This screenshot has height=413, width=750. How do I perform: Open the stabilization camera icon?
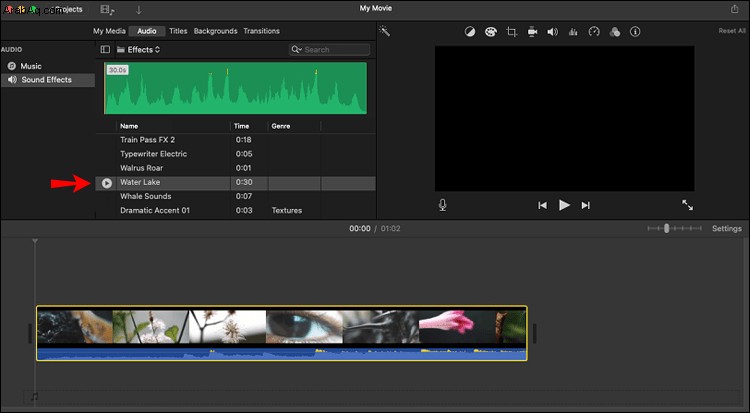pyautogui.click(x=532, y=32)
